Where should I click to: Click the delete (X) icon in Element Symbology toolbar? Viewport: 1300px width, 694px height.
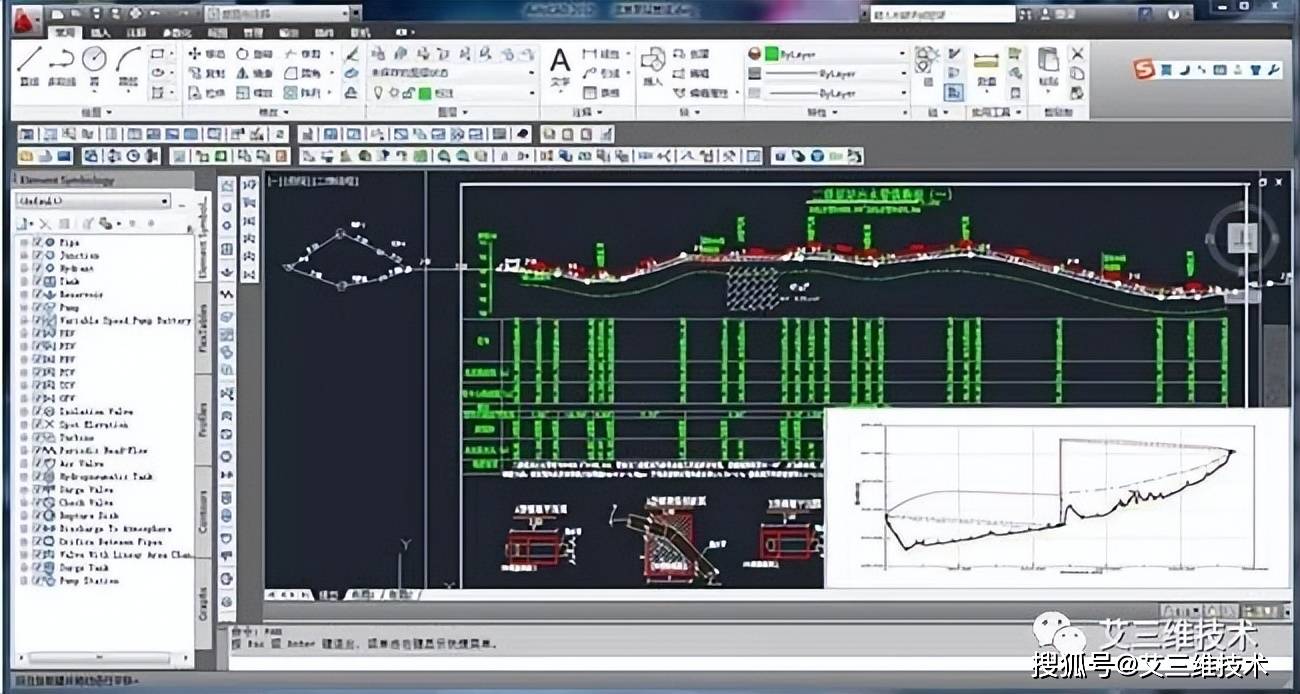pyautogui.click(x=46, y=223)
